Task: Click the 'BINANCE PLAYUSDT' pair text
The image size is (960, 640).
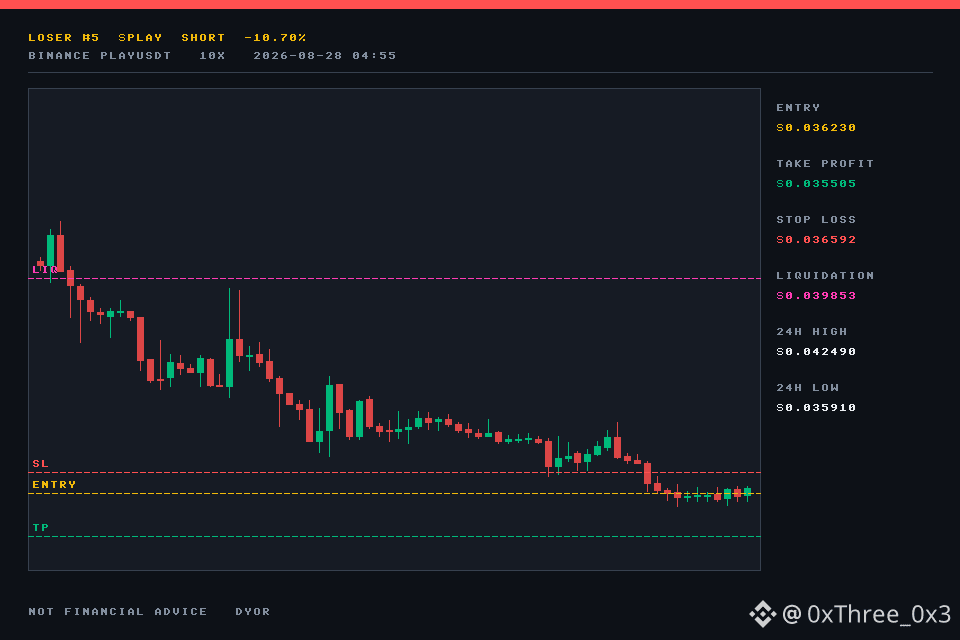Action: point(100,56)
